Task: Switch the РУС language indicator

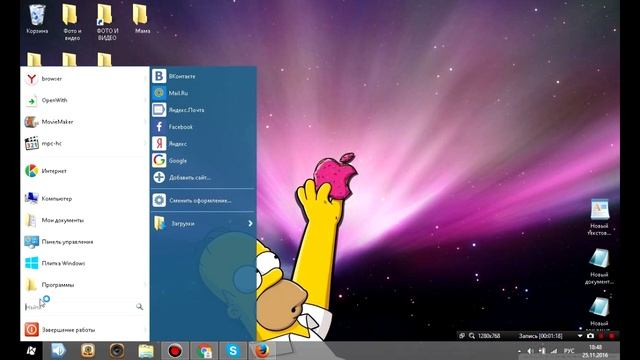Action: click(569, 351)
